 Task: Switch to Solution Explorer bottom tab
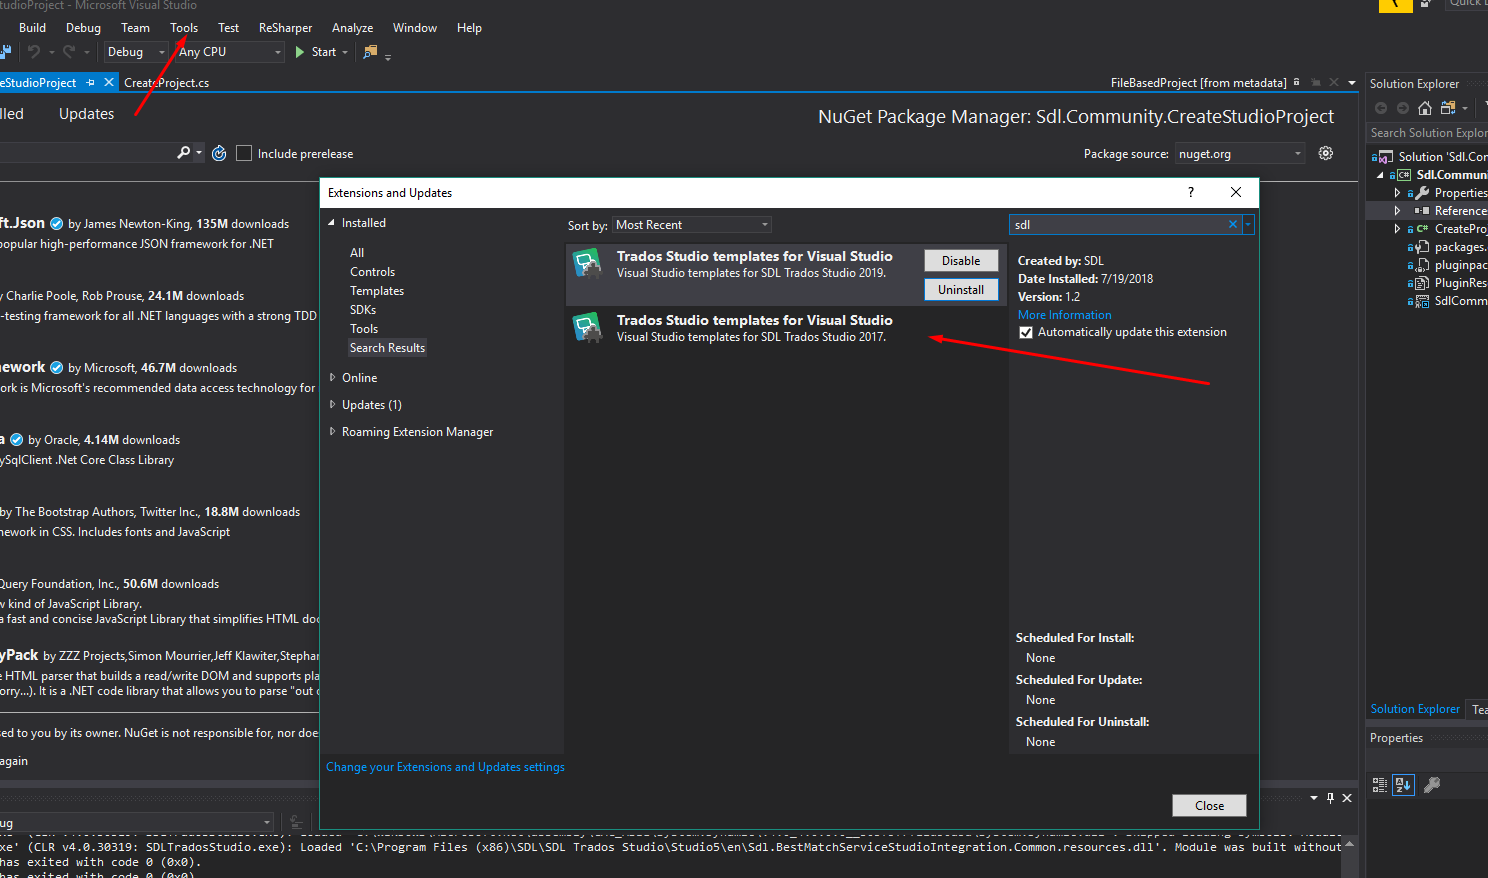[x=1414, y=709]
